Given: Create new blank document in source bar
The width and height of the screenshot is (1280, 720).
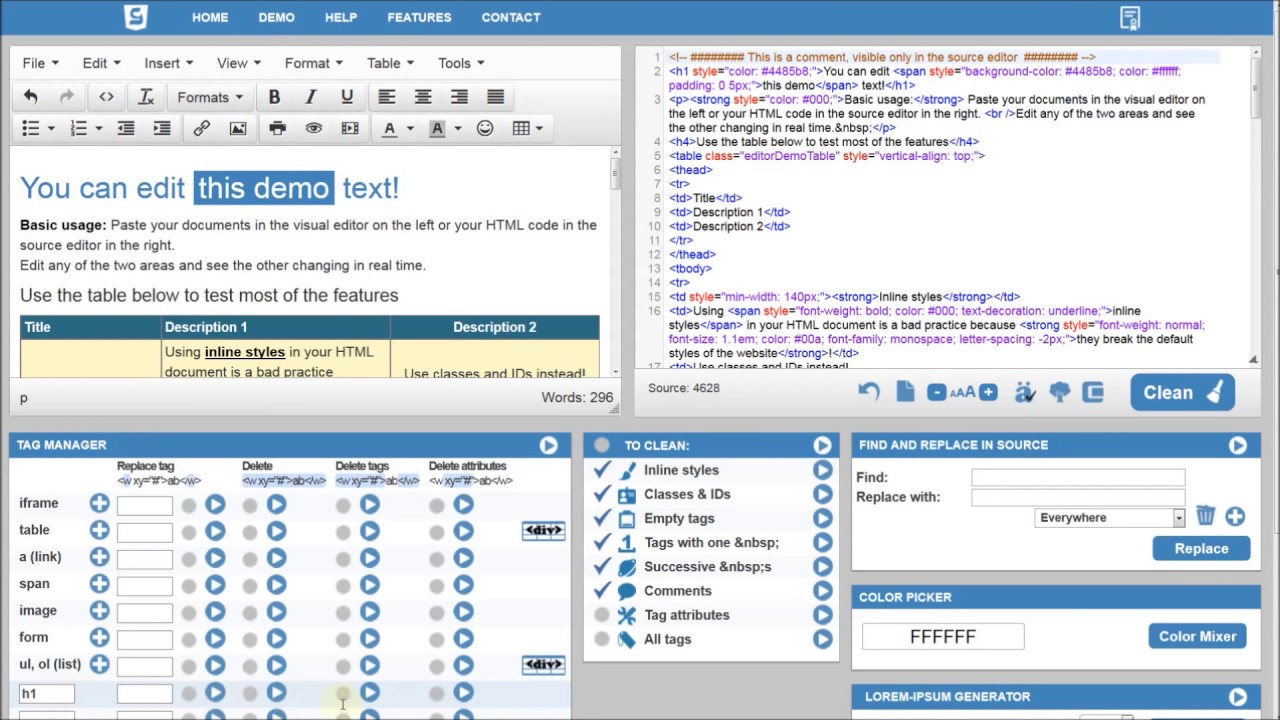Looking at the screenshot, I should (x=906, y=392).
